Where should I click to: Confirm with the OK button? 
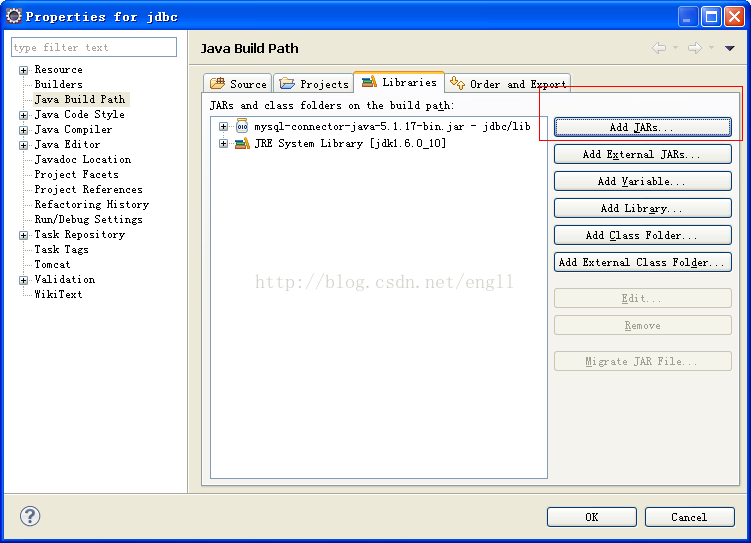click(592, 517)
